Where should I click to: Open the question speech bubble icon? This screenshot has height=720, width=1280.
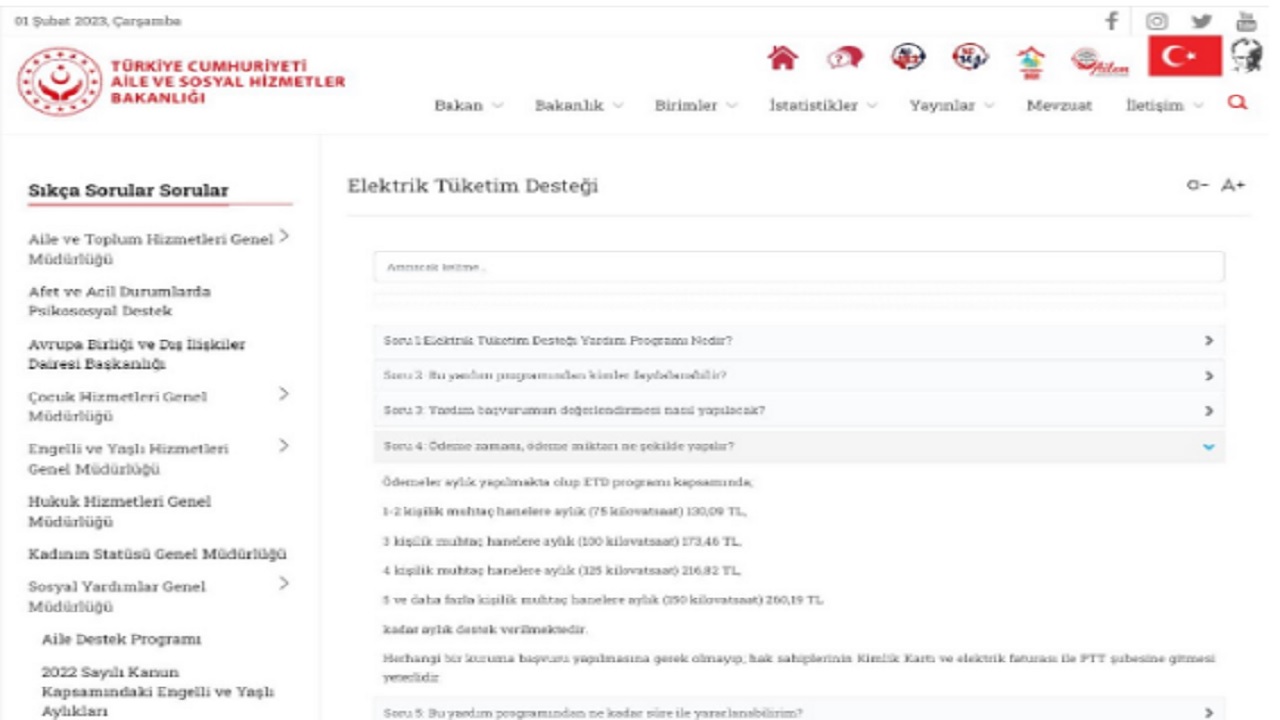(x=844, y=59)
